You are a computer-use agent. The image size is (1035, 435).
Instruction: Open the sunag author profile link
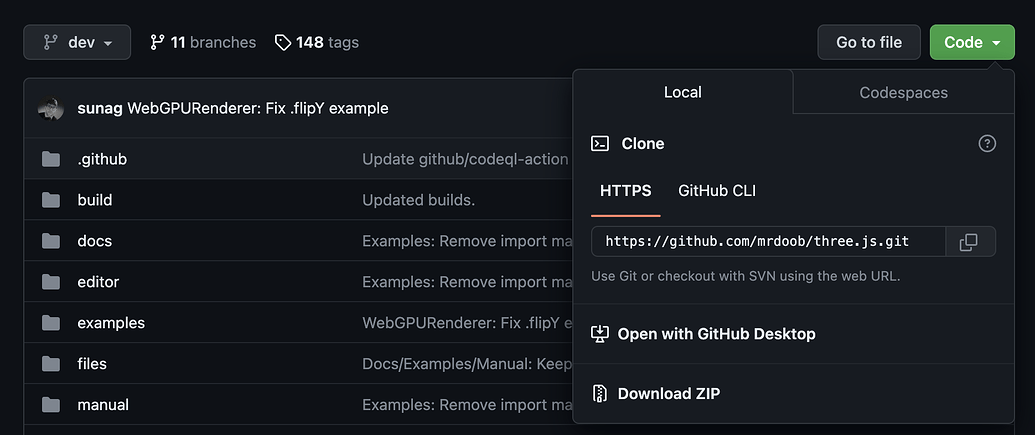pyautogui.click(x=100, y=108)
